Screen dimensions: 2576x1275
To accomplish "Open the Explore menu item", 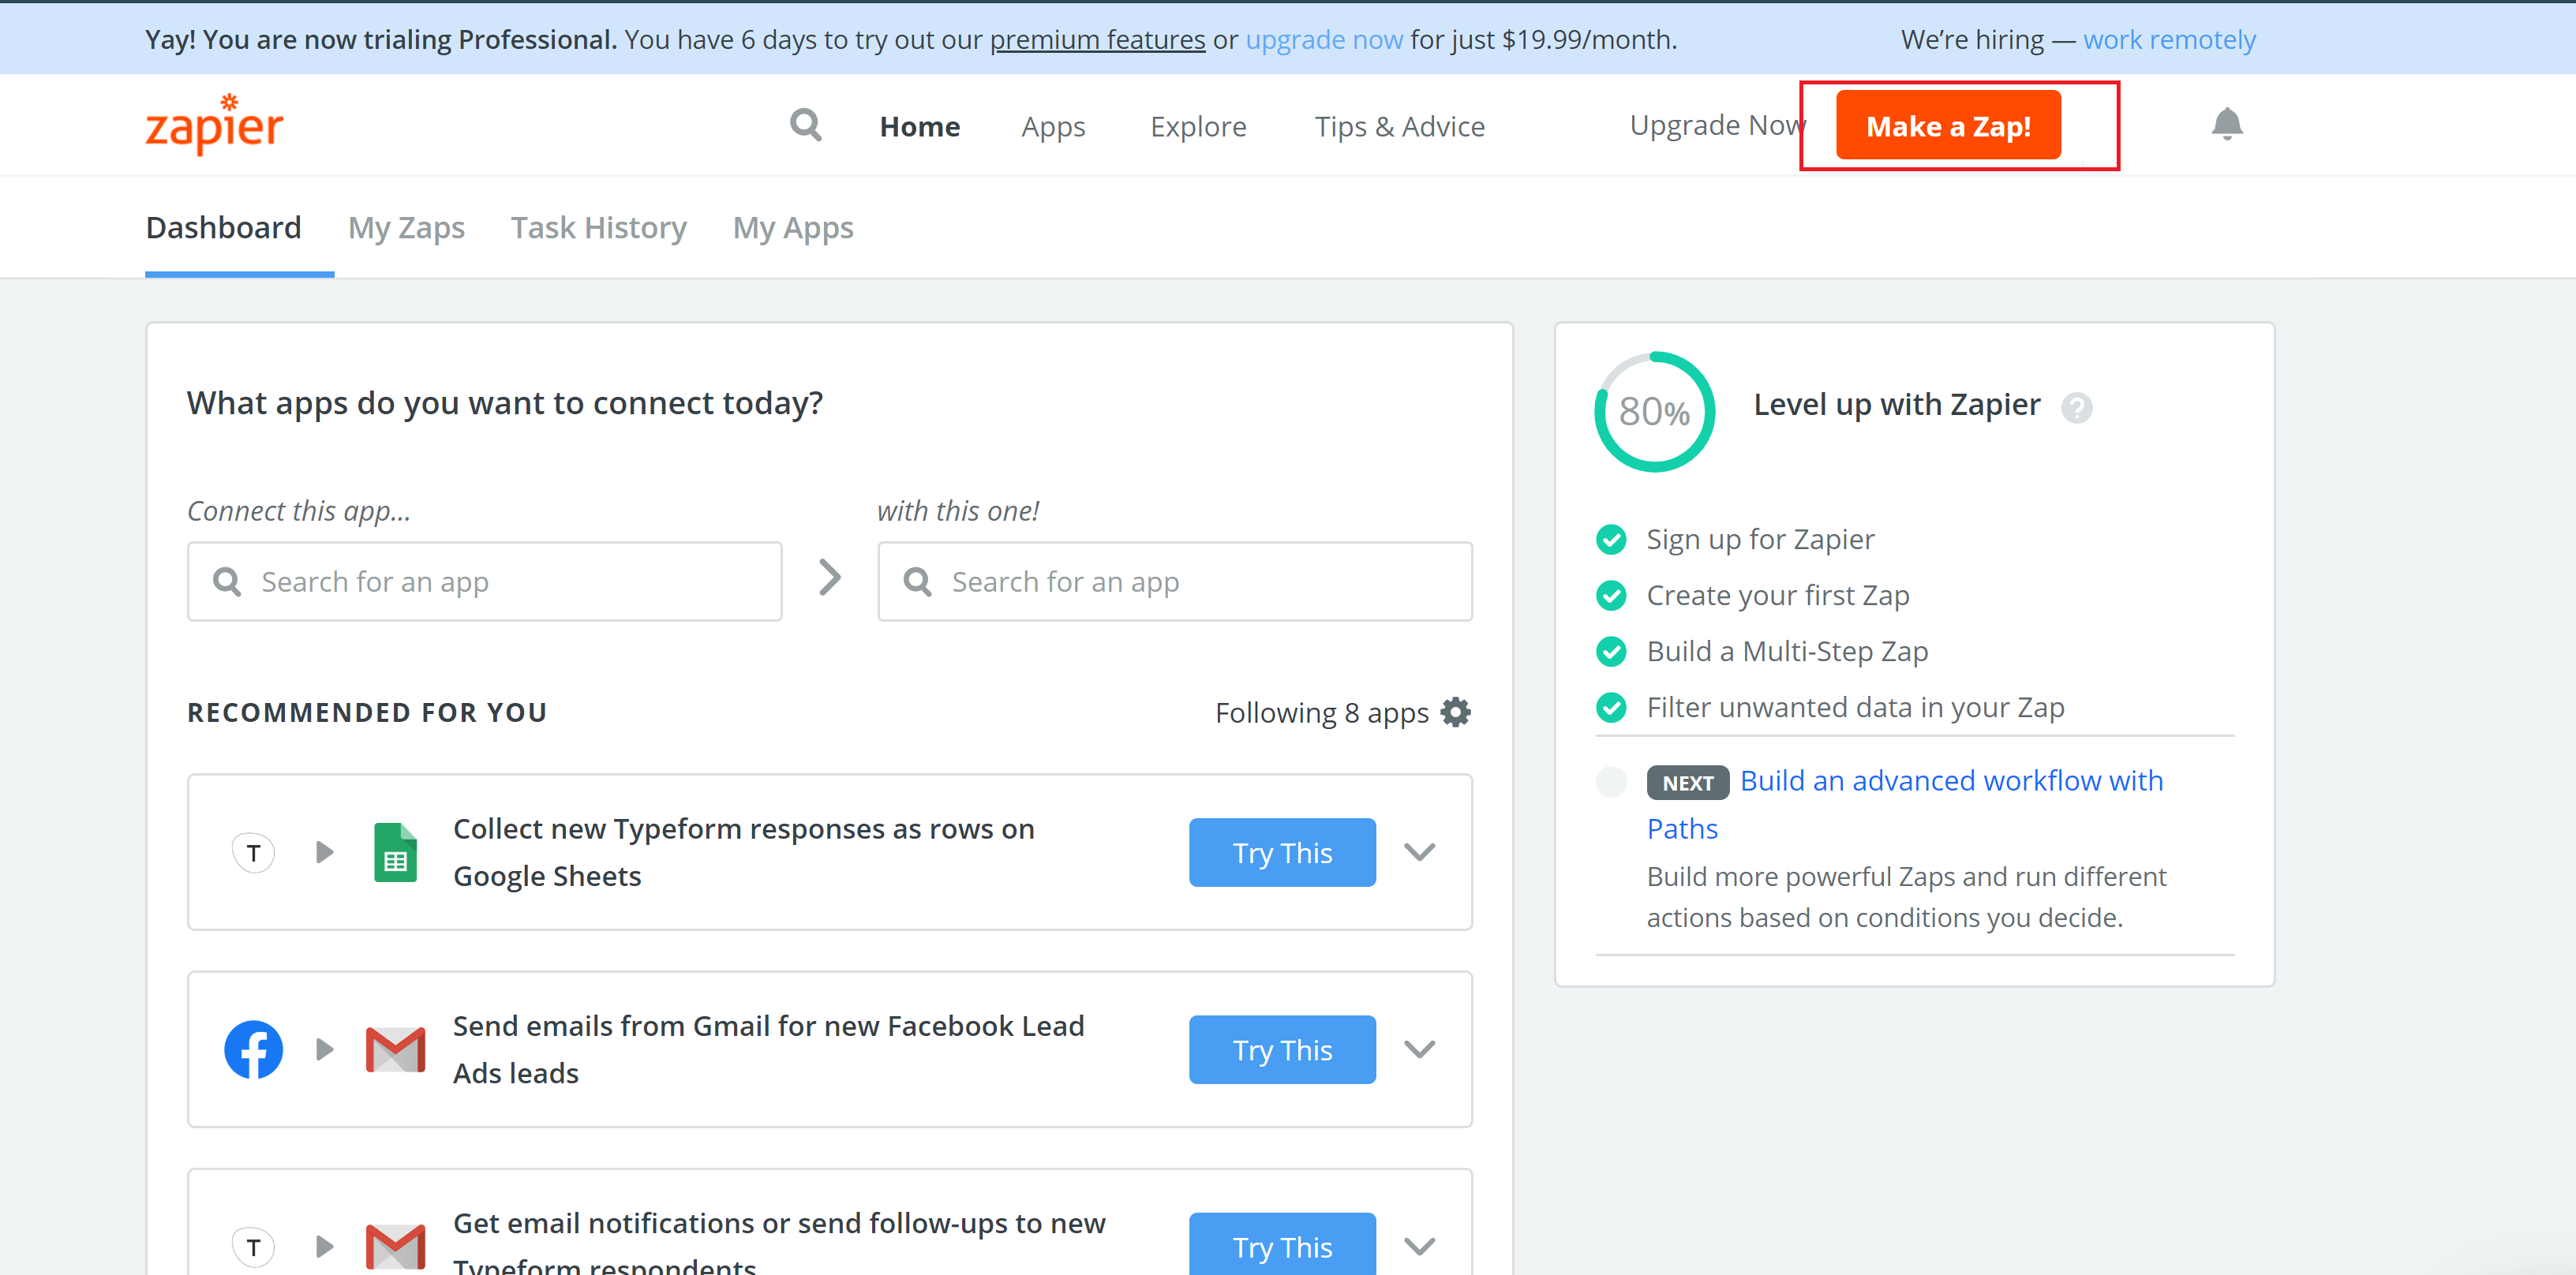I will click(x=1198, y=126).
